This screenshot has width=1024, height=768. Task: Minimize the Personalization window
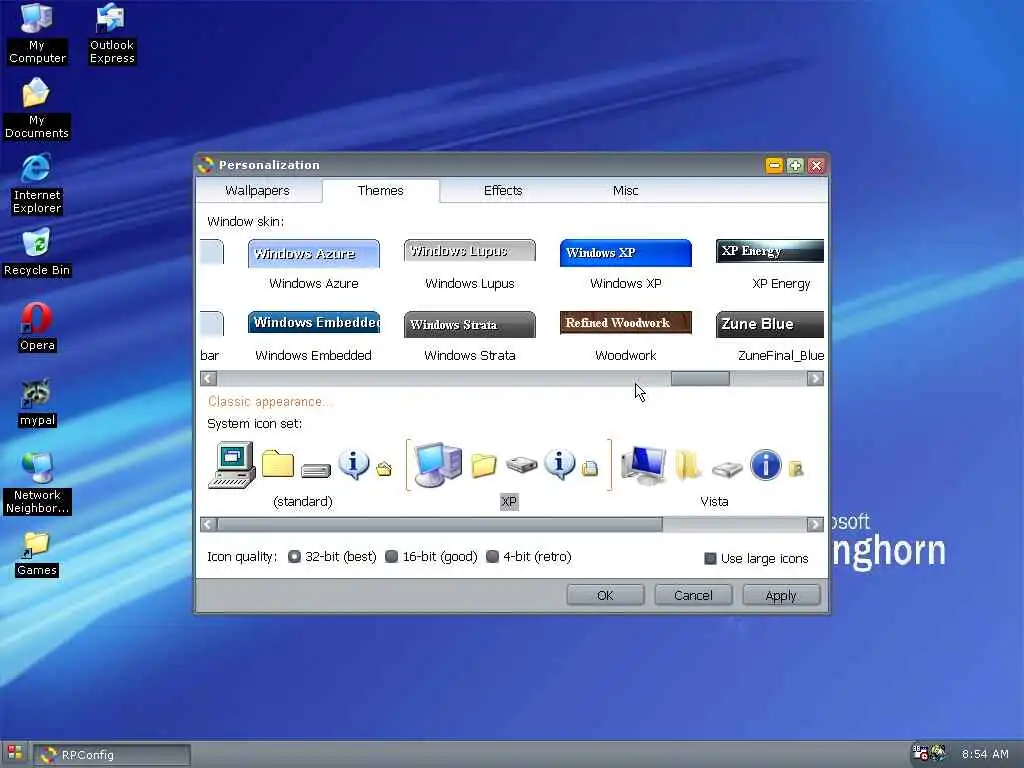pos(774,165)
